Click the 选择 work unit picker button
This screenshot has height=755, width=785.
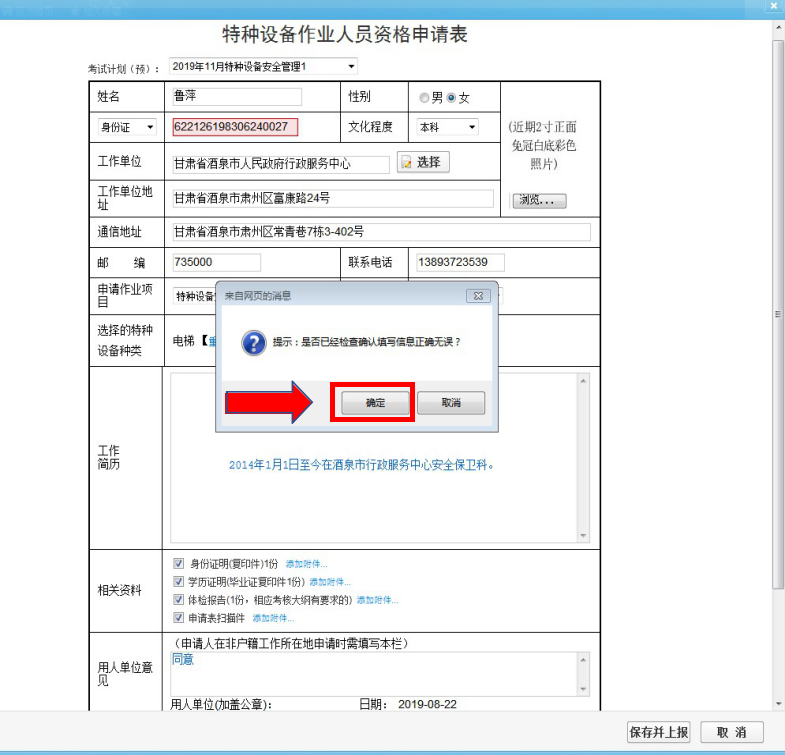[422, 162]
